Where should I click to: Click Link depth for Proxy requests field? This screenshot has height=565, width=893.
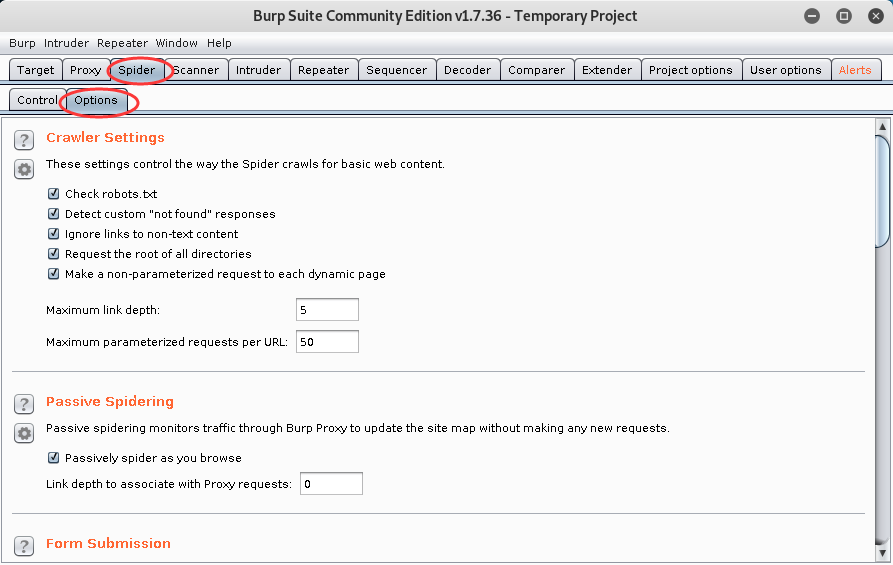click(331, 484)
